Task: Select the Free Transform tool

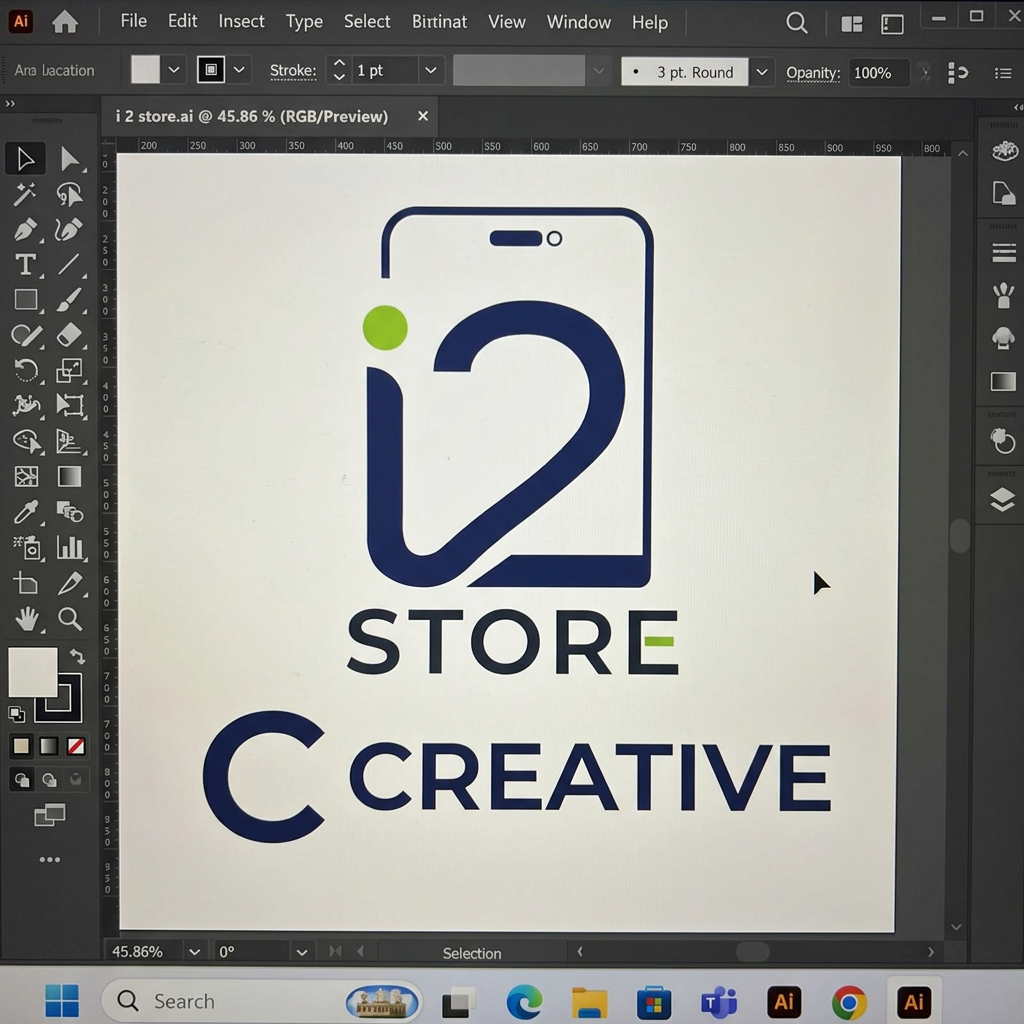Action: (69, 406)
